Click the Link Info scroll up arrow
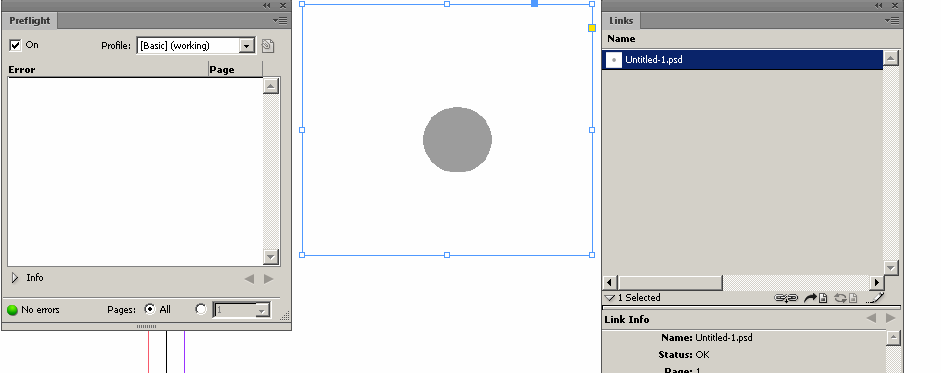 pyautogui.click(x=893, y=338)
